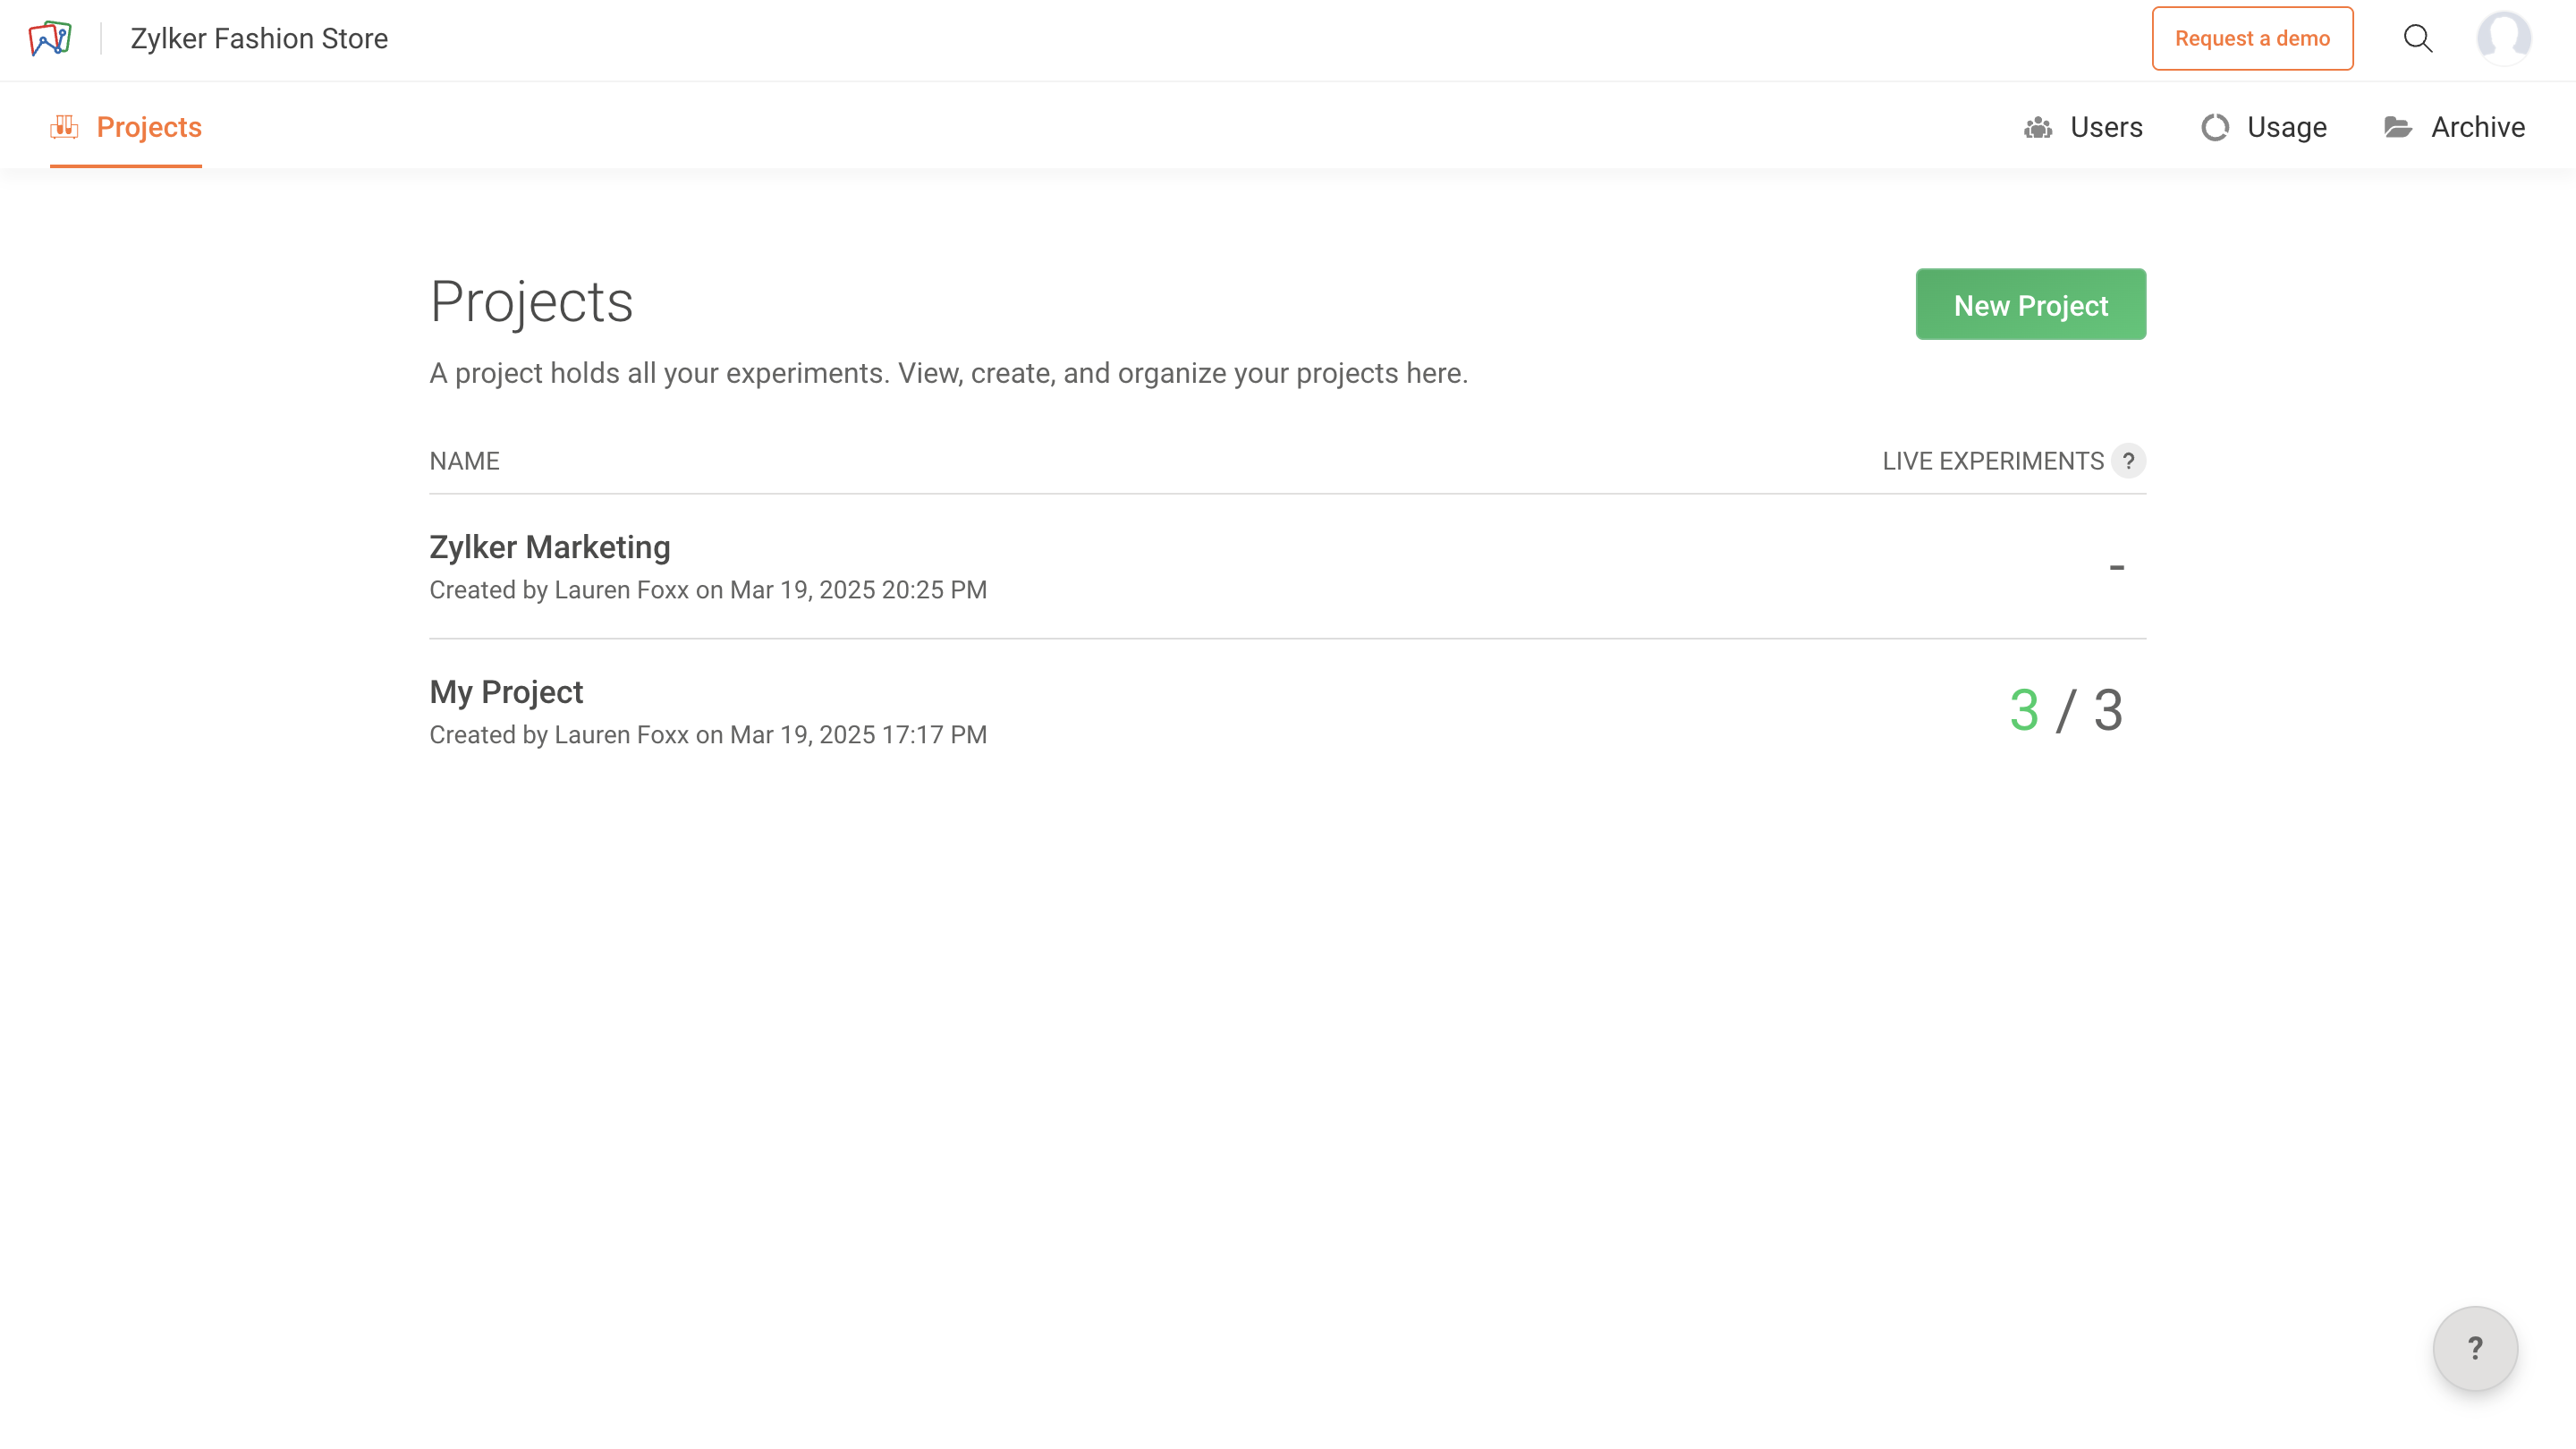Click the Users group icon

pos(2037,128)
